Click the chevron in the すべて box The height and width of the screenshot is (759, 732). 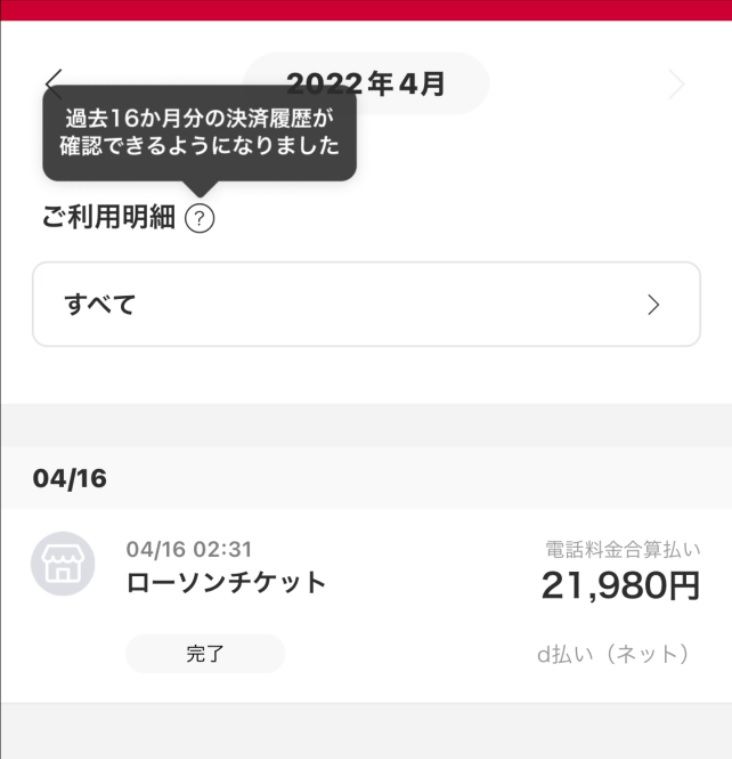[x=654, y=305]
